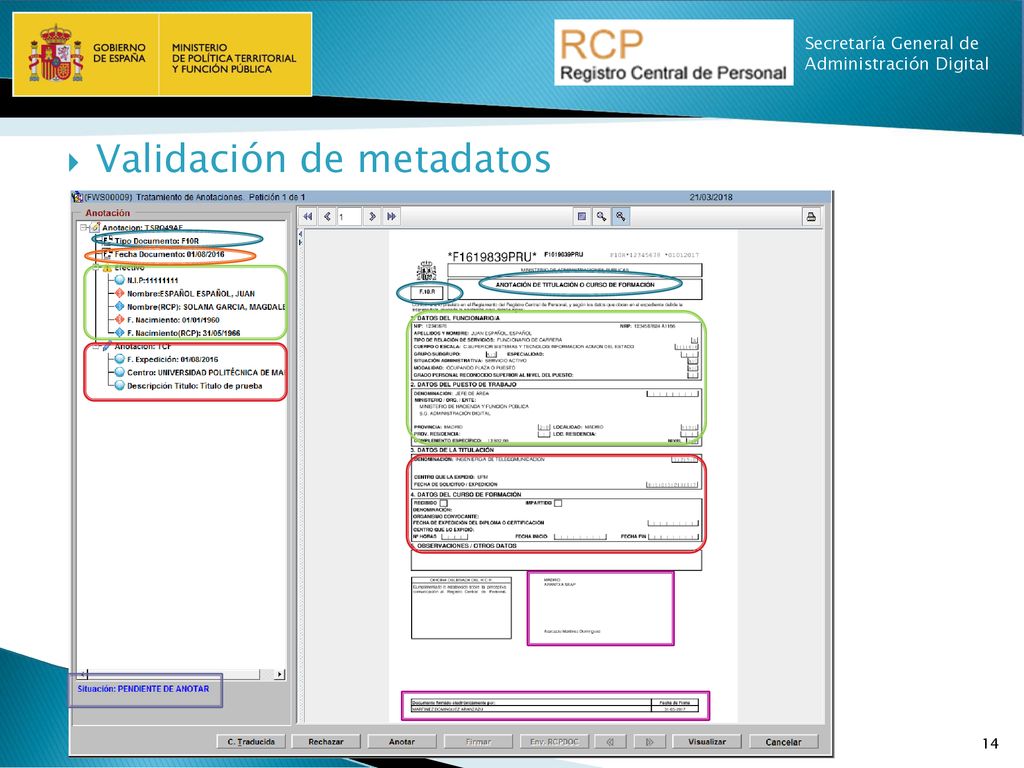Collapse the Anotacion TSR049AE tree node

[84, 228]
